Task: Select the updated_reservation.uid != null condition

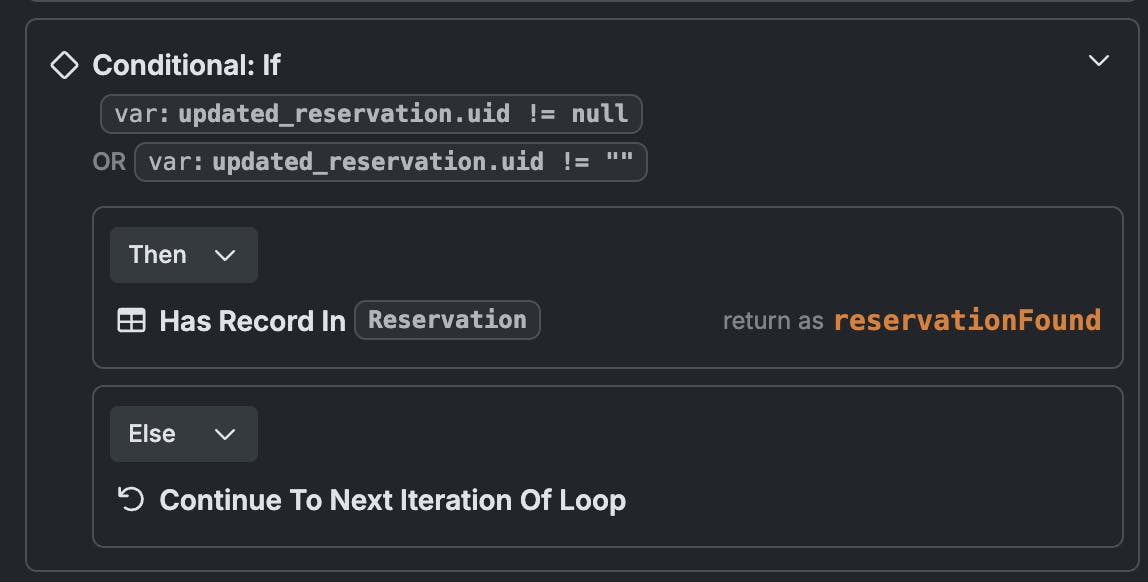Action: (x=371, y=114)
